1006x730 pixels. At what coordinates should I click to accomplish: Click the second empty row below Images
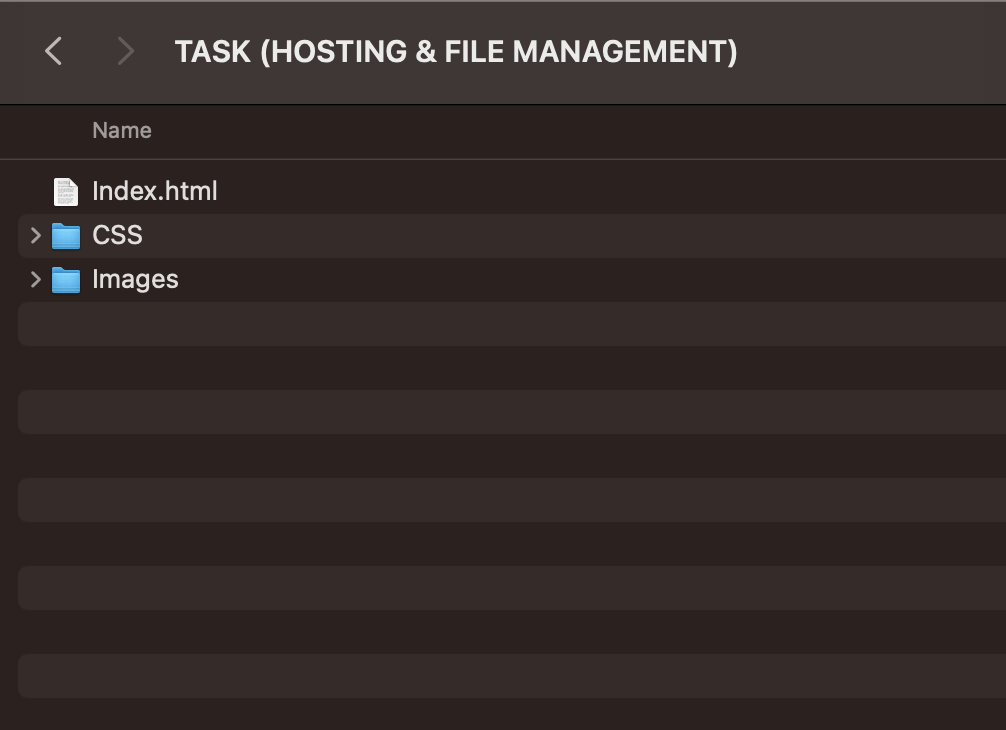coord(500,368)
